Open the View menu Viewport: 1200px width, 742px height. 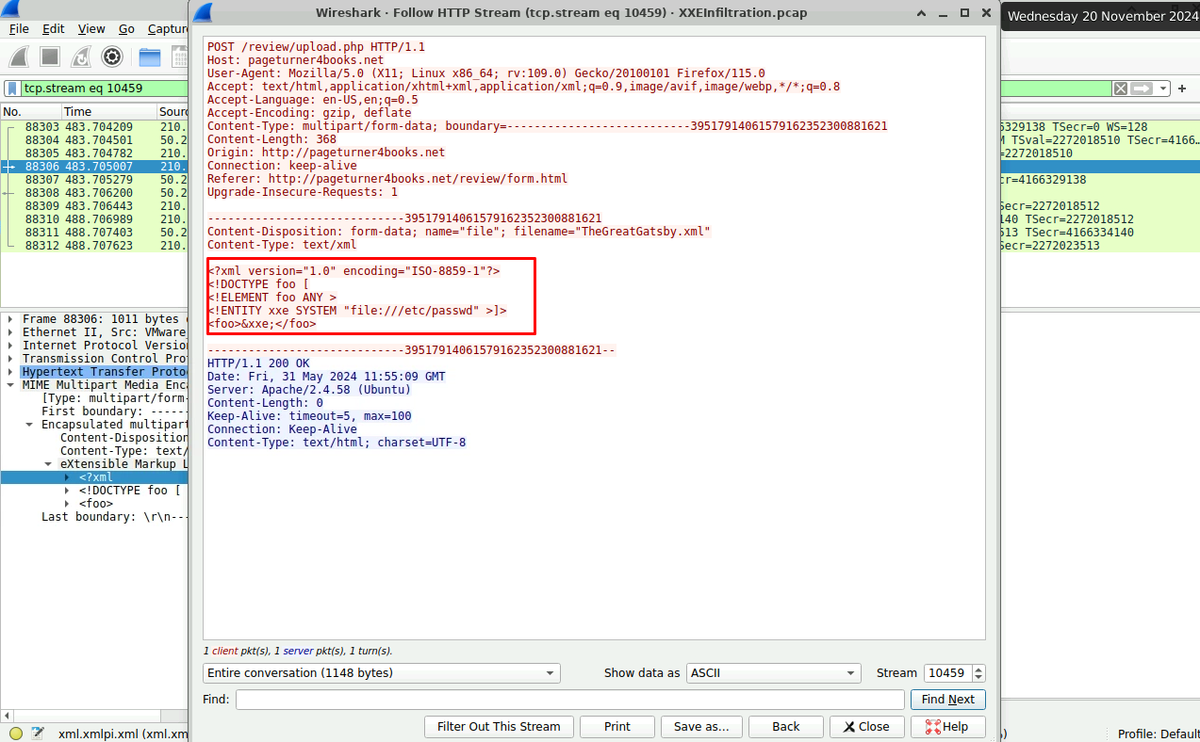pyautogui.click(x=91, y=29)
